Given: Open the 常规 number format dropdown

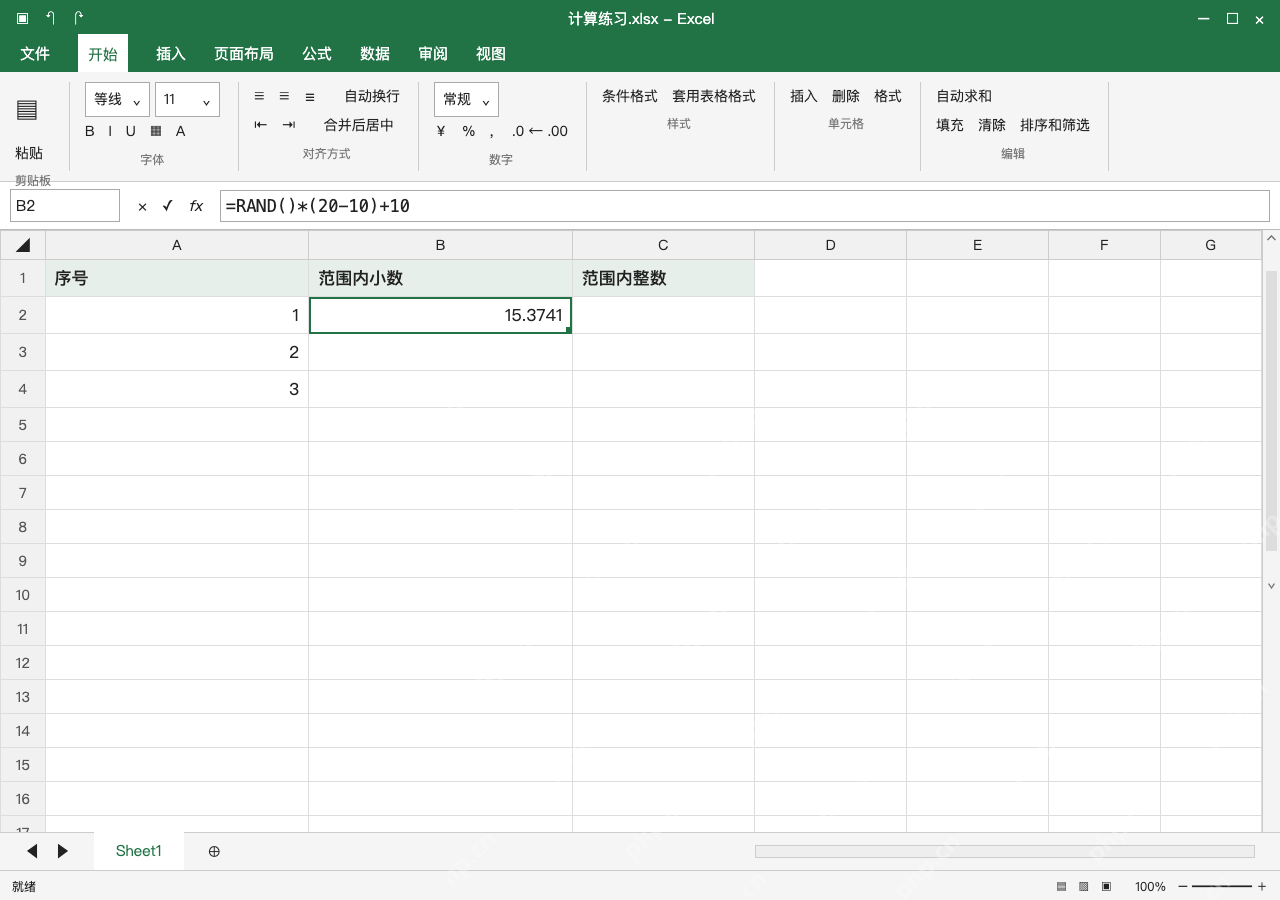Looking at the screenshot, I should pos(466,99).
